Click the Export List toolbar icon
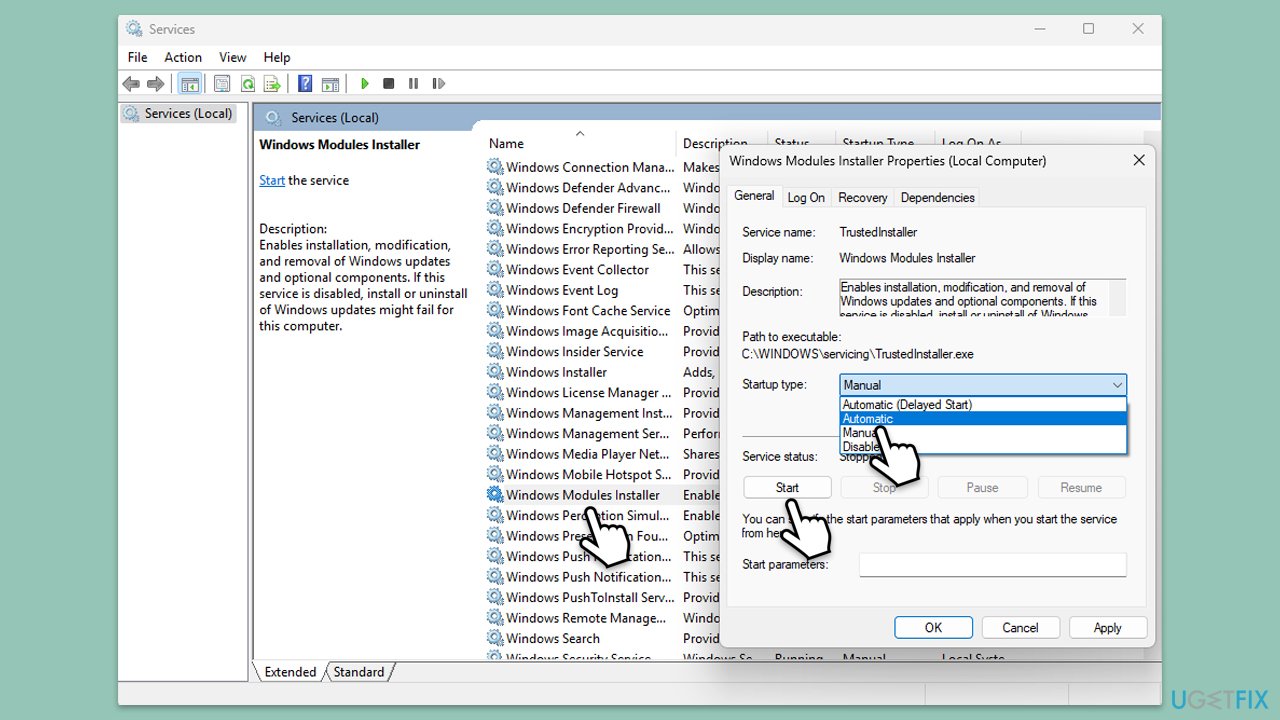 270,84
